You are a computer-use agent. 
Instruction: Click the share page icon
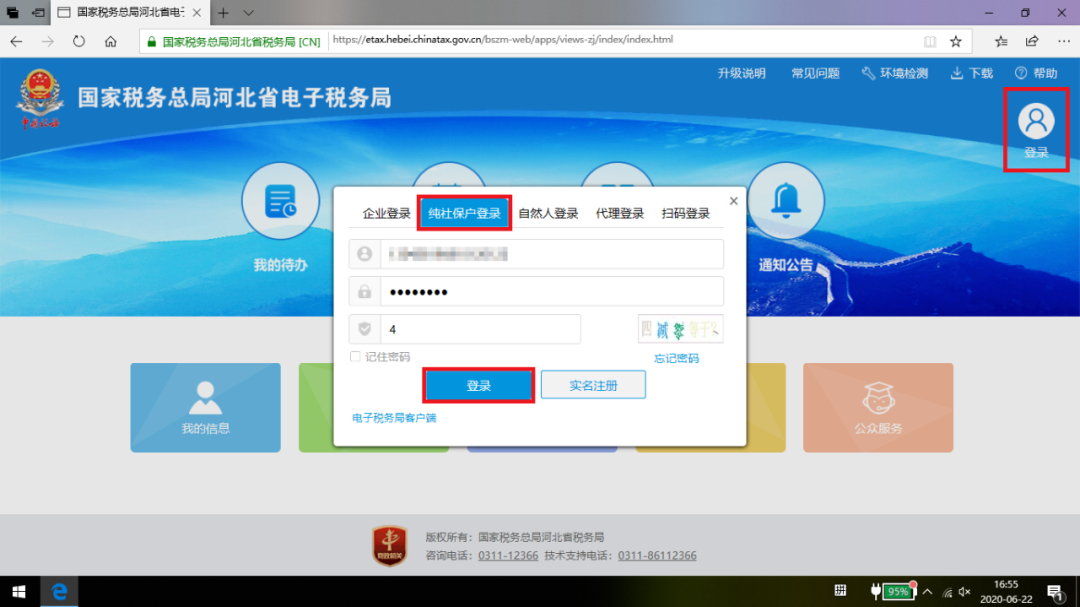(1032, 41)
